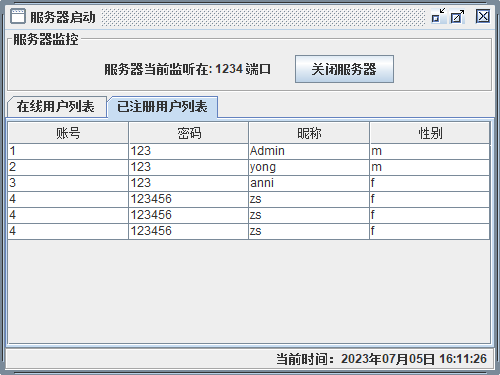Click the 关闭服务器 button

coord(344,69)
